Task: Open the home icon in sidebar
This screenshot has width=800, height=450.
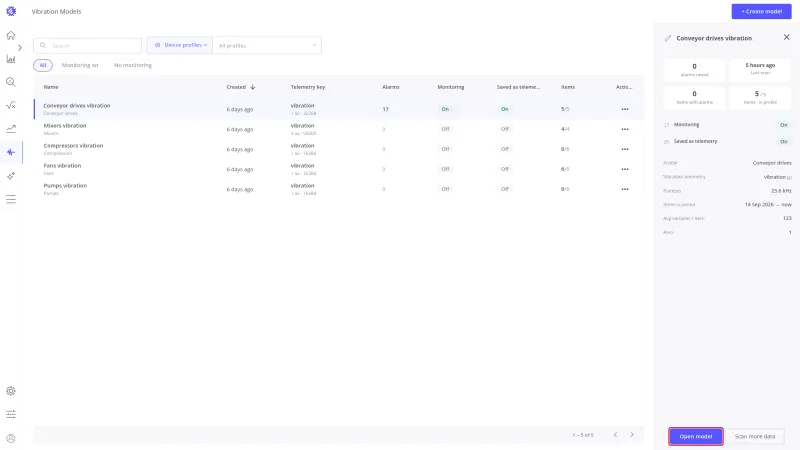Action: pyautogui.click(x=11, y=35)
